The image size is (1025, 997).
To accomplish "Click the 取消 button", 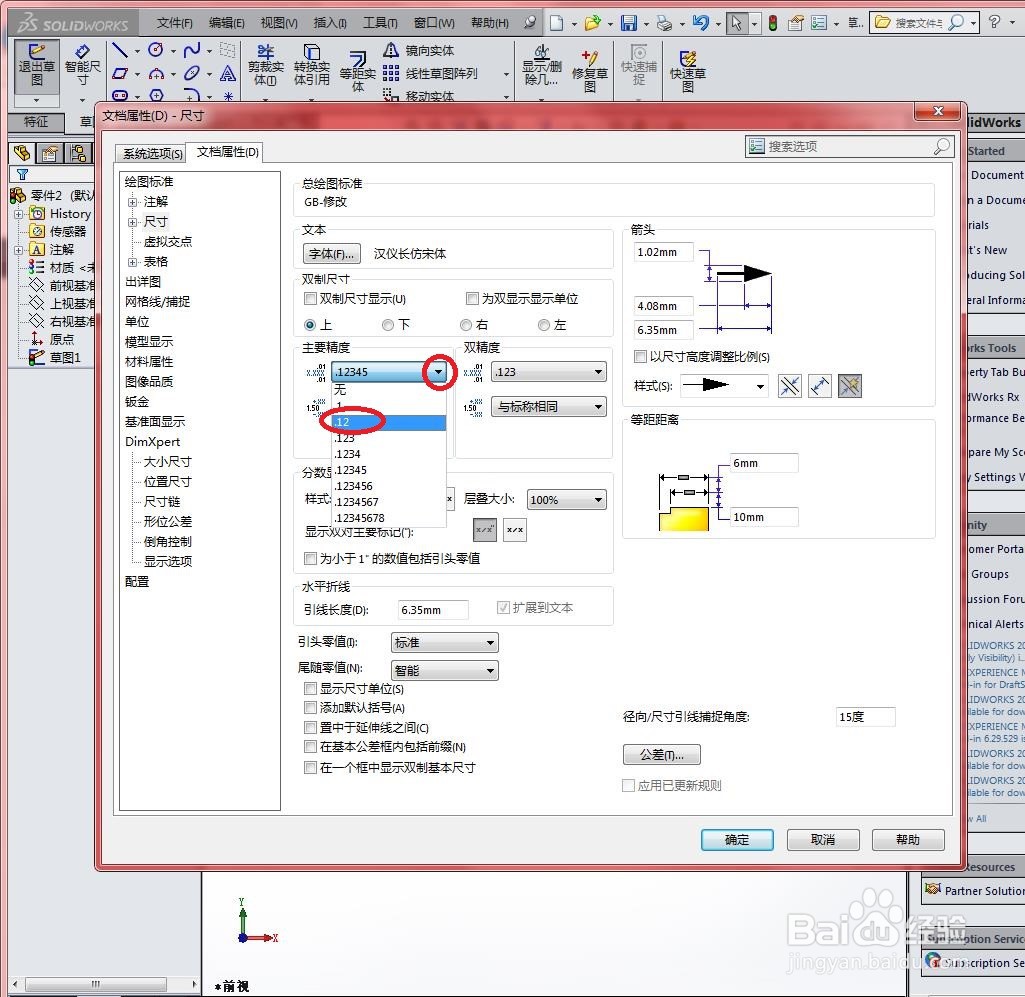I will point(822,839).
